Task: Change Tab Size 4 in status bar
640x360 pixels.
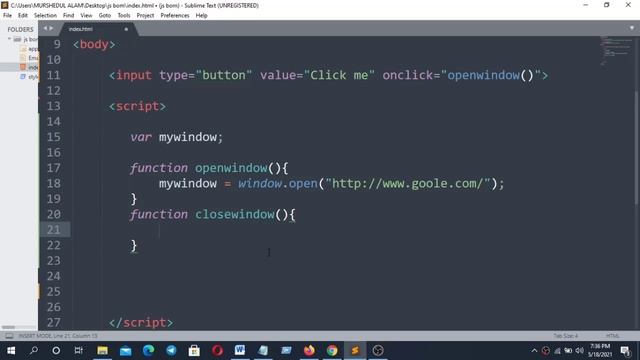Action: 565,336
